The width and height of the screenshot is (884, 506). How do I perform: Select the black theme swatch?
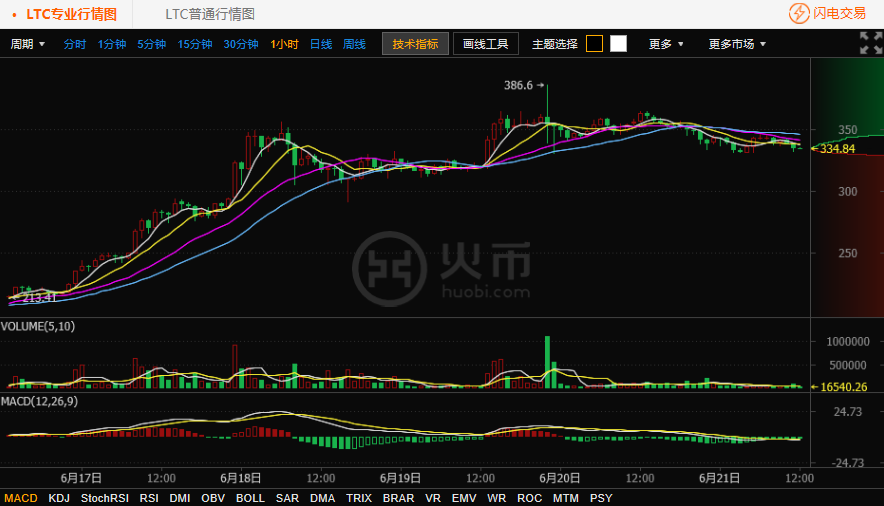[x=594, y=44]
